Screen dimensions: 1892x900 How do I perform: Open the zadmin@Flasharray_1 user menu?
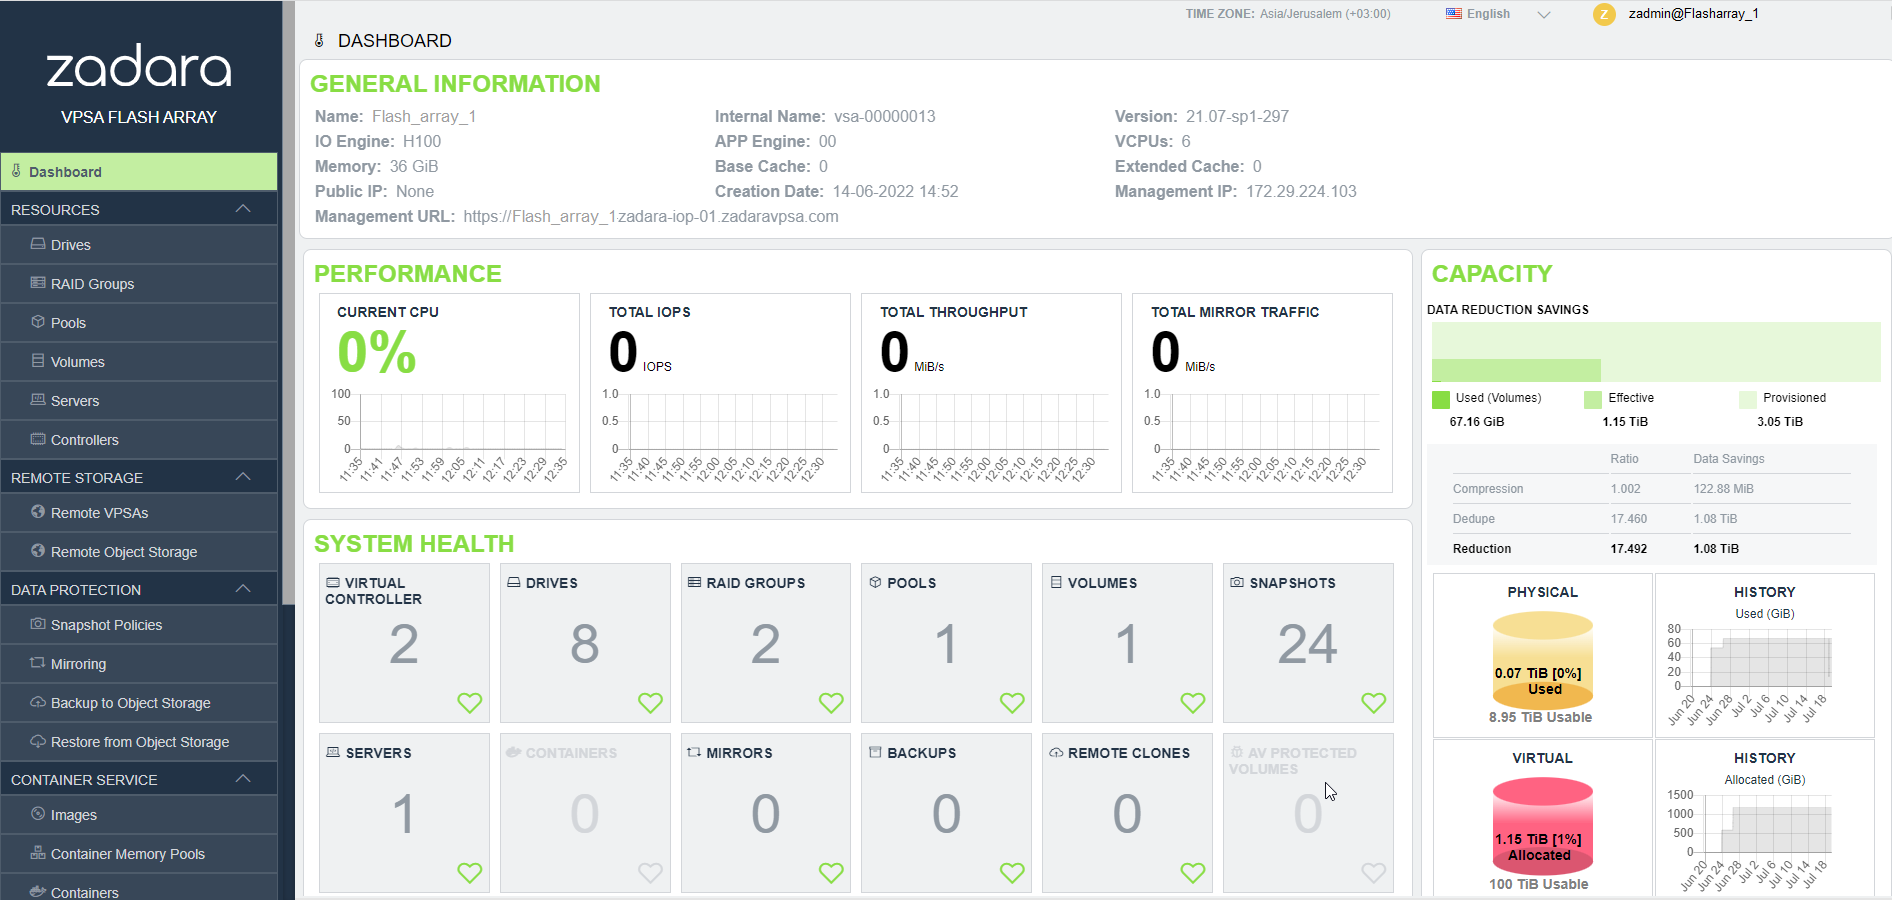[x=1693, y=14]
